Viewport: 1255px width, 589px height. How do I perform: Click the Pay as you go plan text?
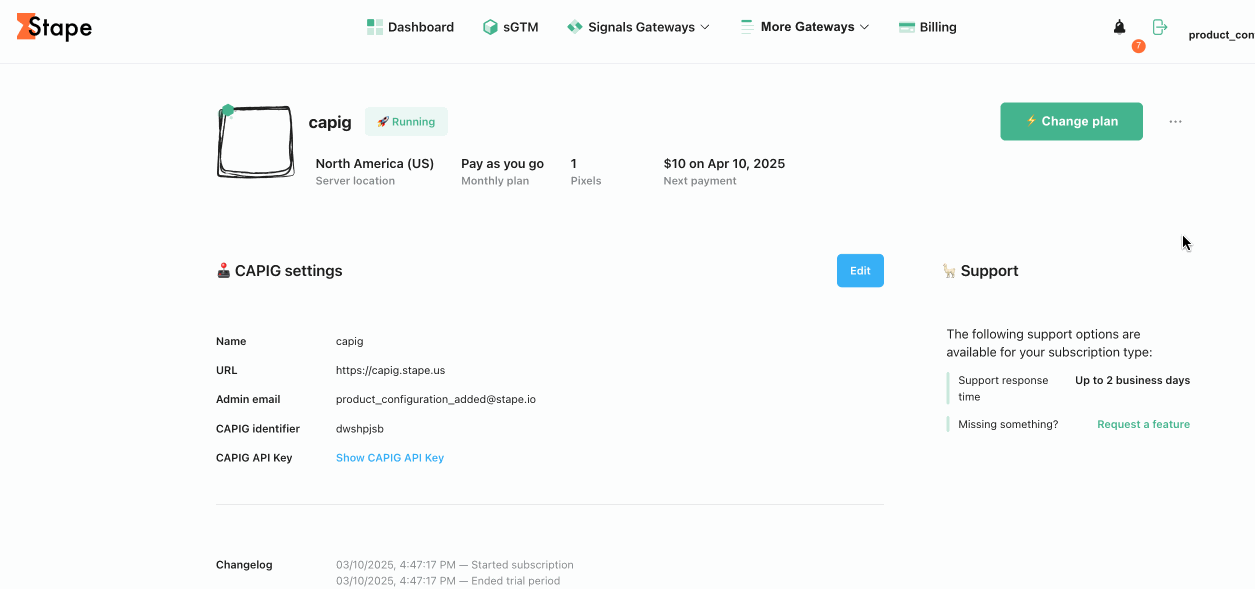[x=502, y=163]
